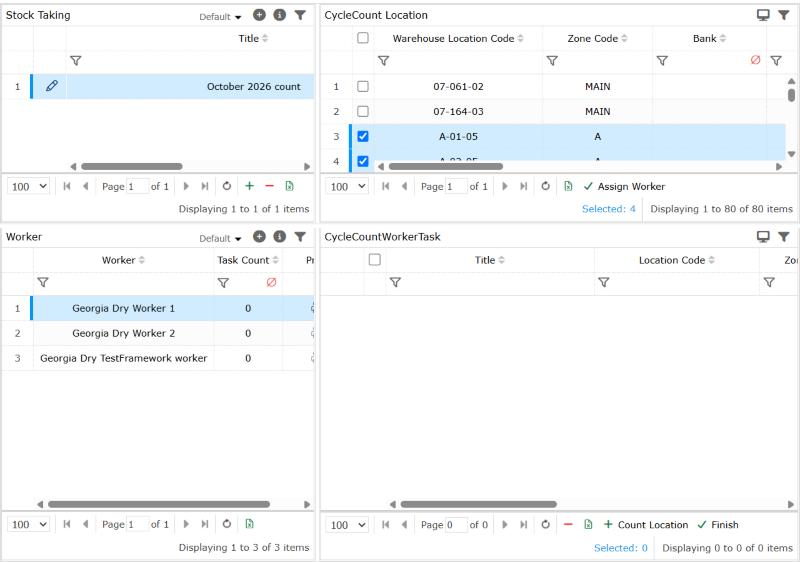Image resolution: width=800 pixels, height=562 pixels.
Task: Click the Stock Taking horizontal scrollbar
Action: [x=132, y=166]
